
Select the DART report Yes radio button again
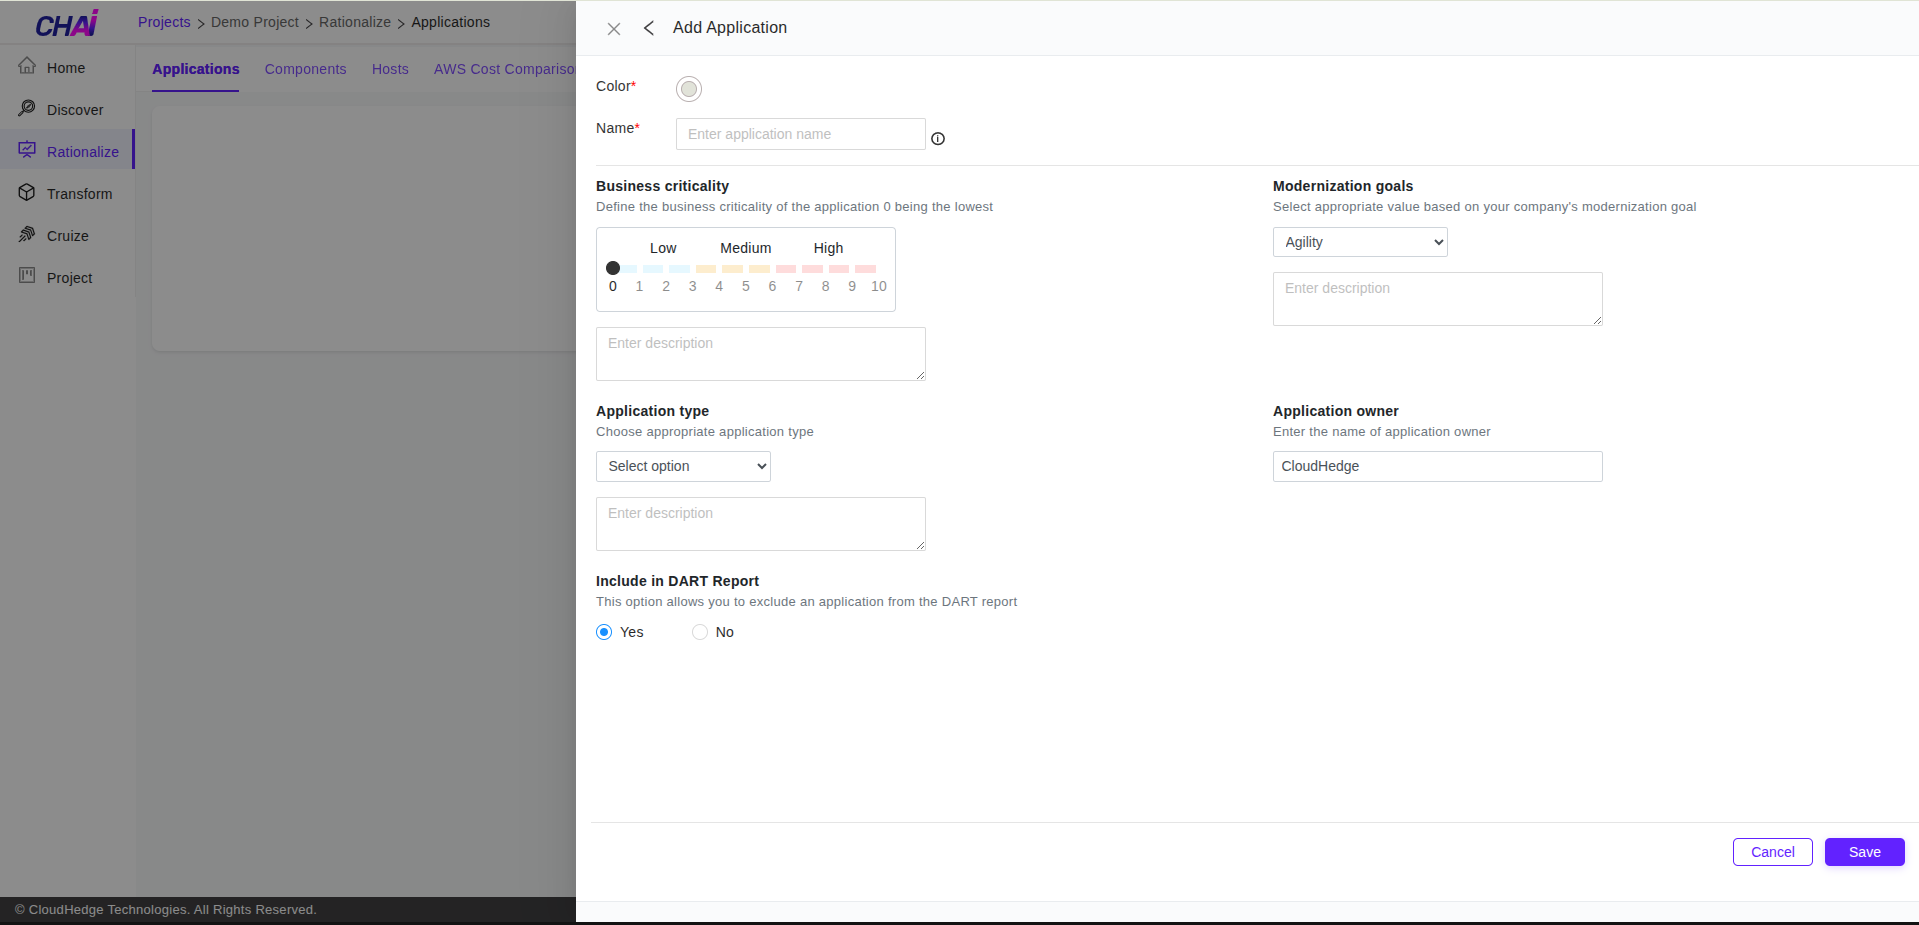(x=604, y=632)
